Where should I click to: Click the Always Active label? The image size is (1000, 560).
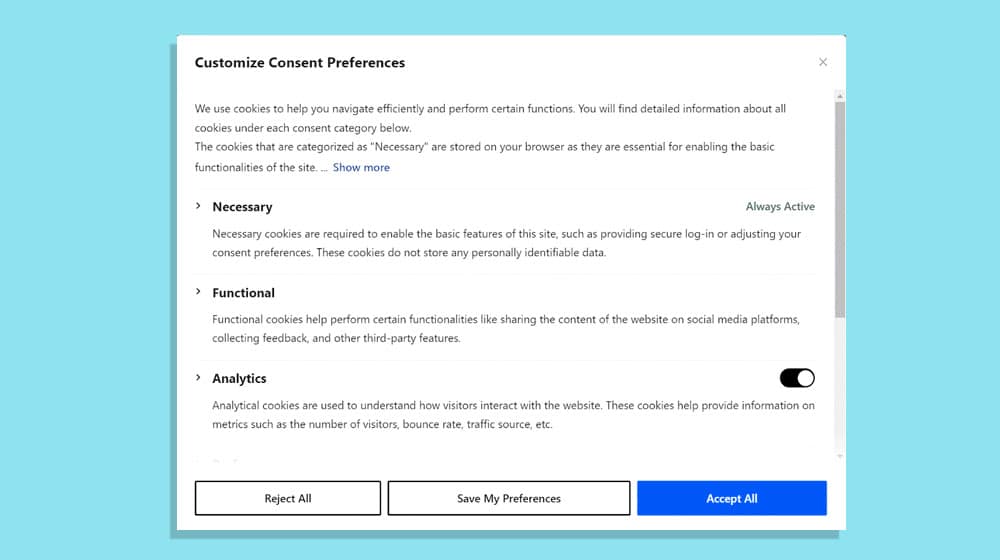(780, 207)
